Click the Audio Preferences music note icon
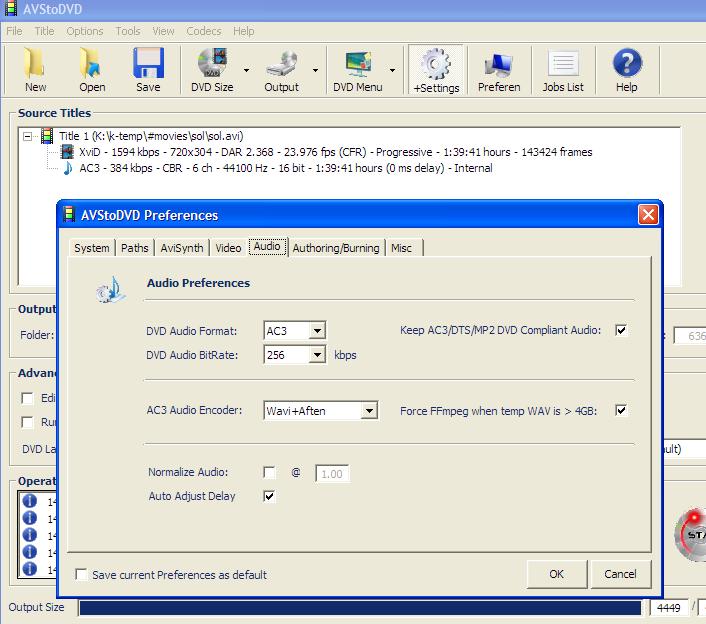This screenshot has height=624, width=706. [111, 289]
